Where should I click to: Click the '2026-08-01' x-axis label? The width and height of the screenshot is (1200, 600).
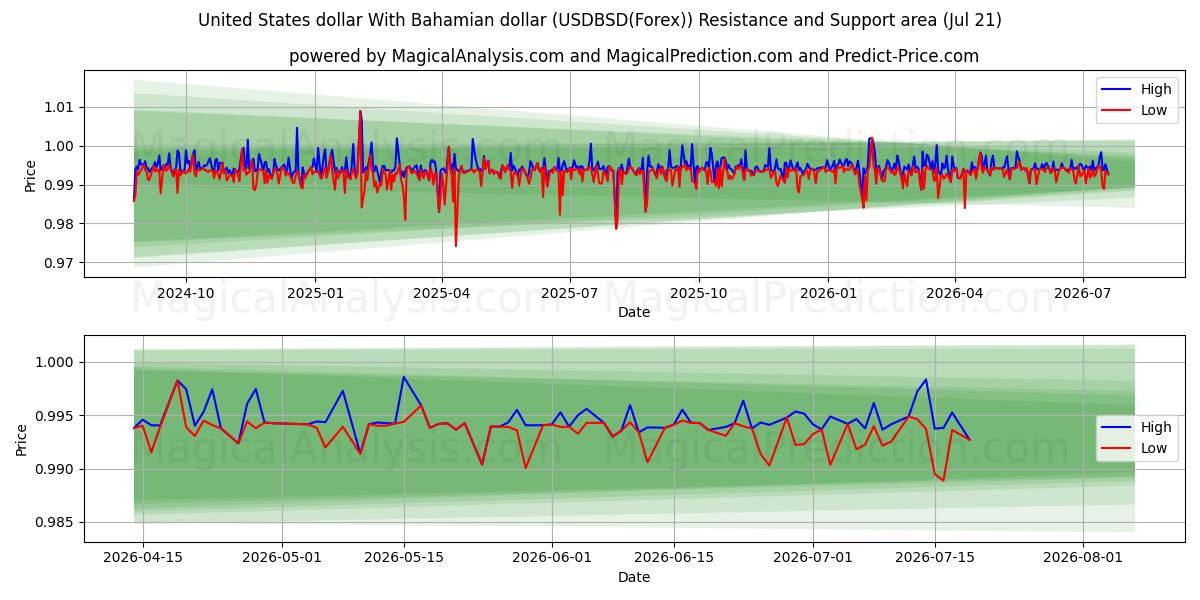[x=1084, y=559]
